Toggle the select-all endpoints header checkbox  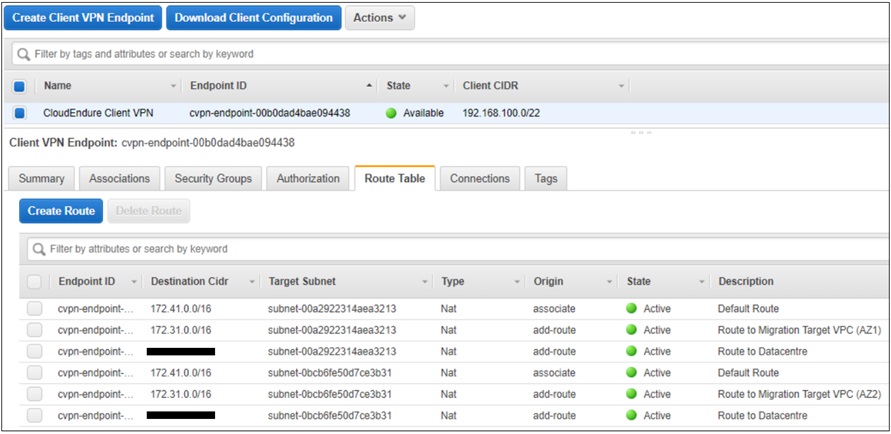coord(19,86)
